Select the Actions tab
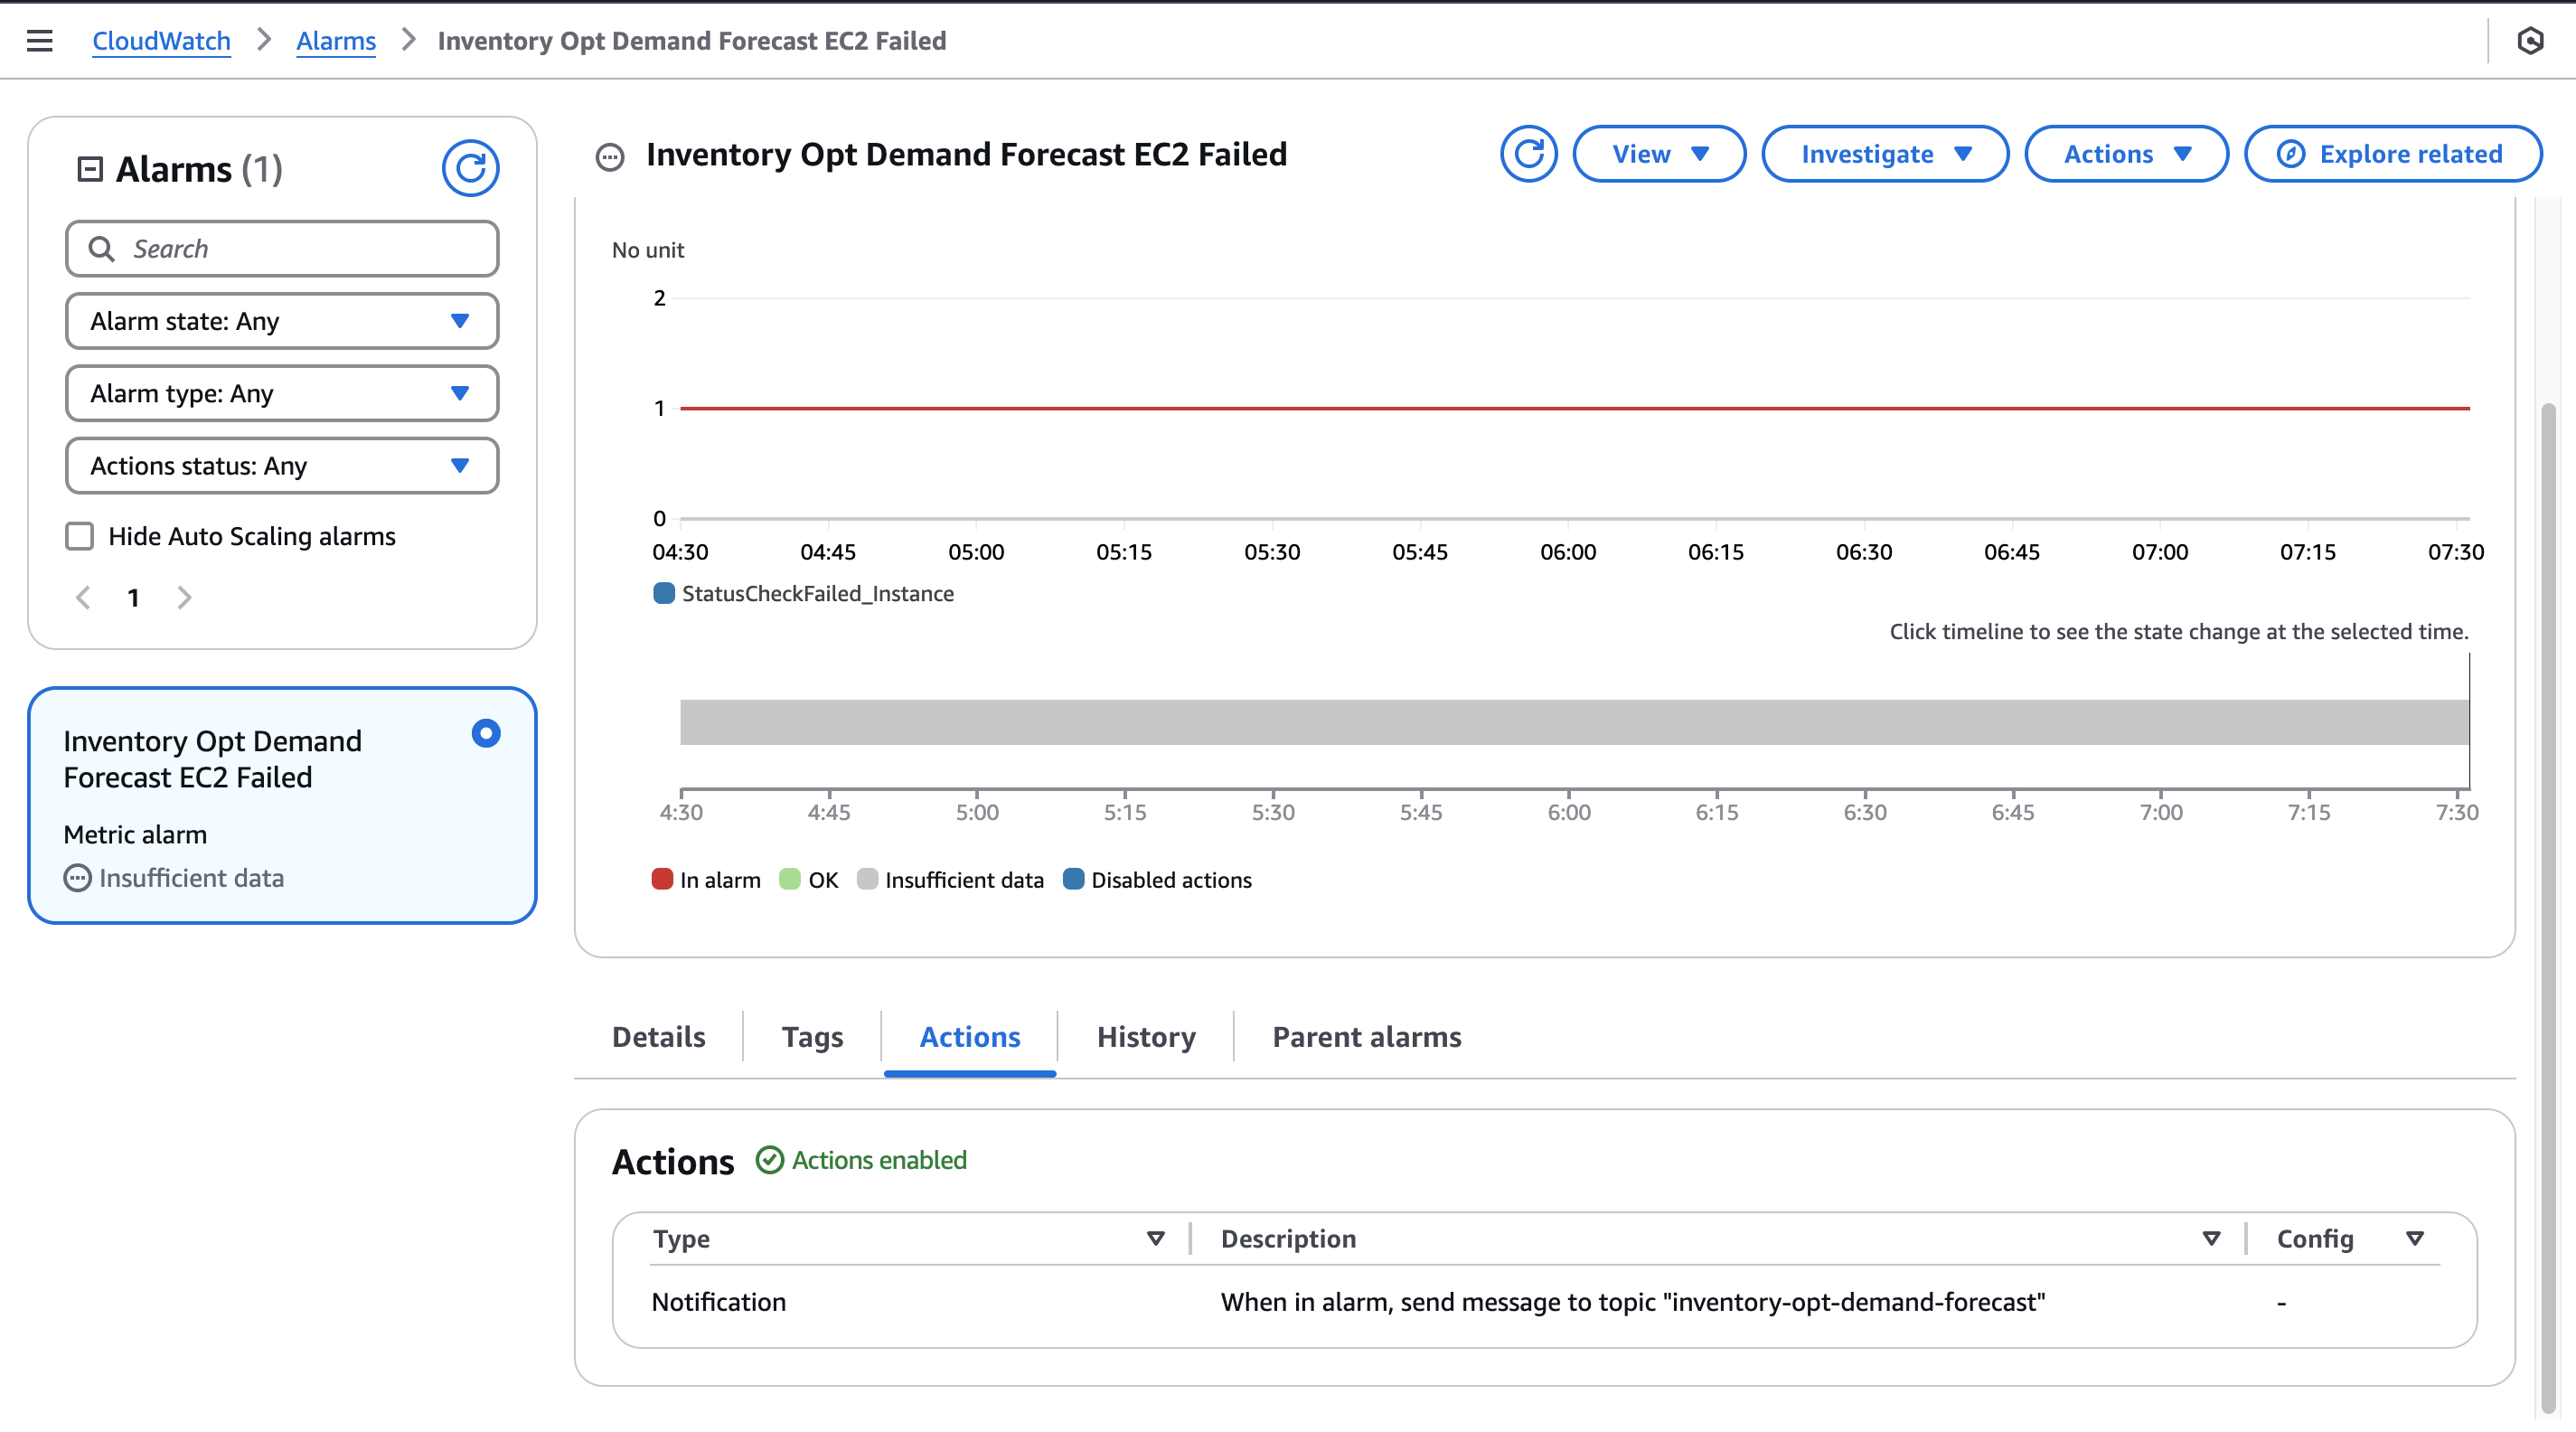This screenshot has width=2576, height=1432. [x=970, y=1037]
